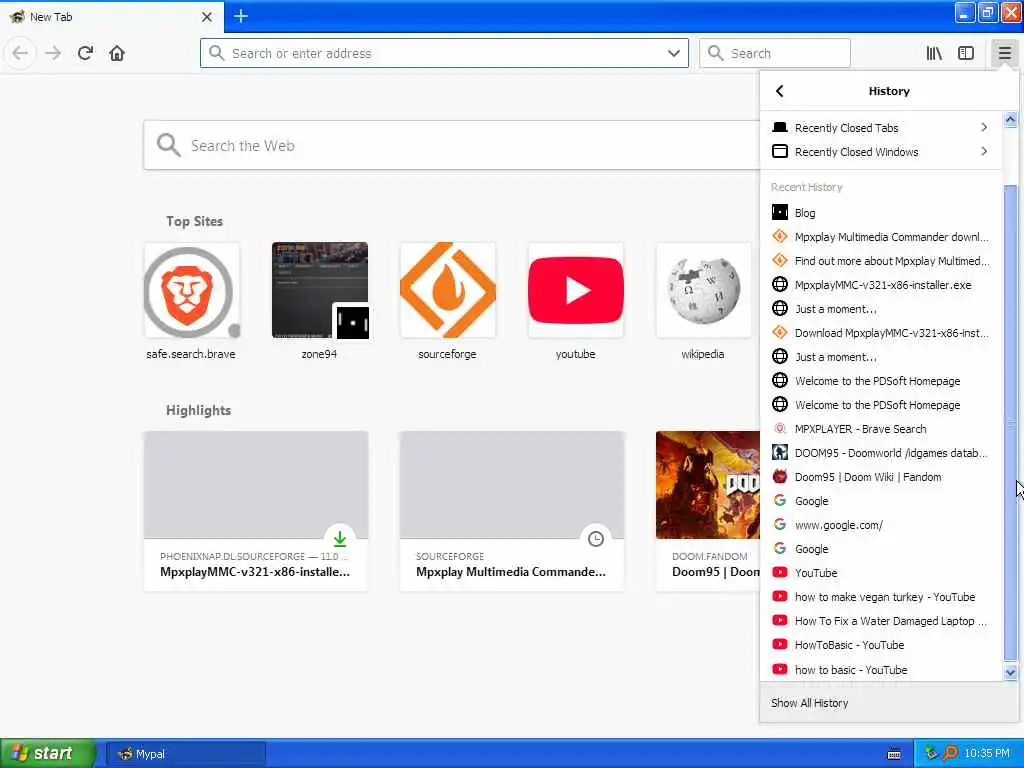
Task: Open www.google.com/ history entry
Action: 880,524
